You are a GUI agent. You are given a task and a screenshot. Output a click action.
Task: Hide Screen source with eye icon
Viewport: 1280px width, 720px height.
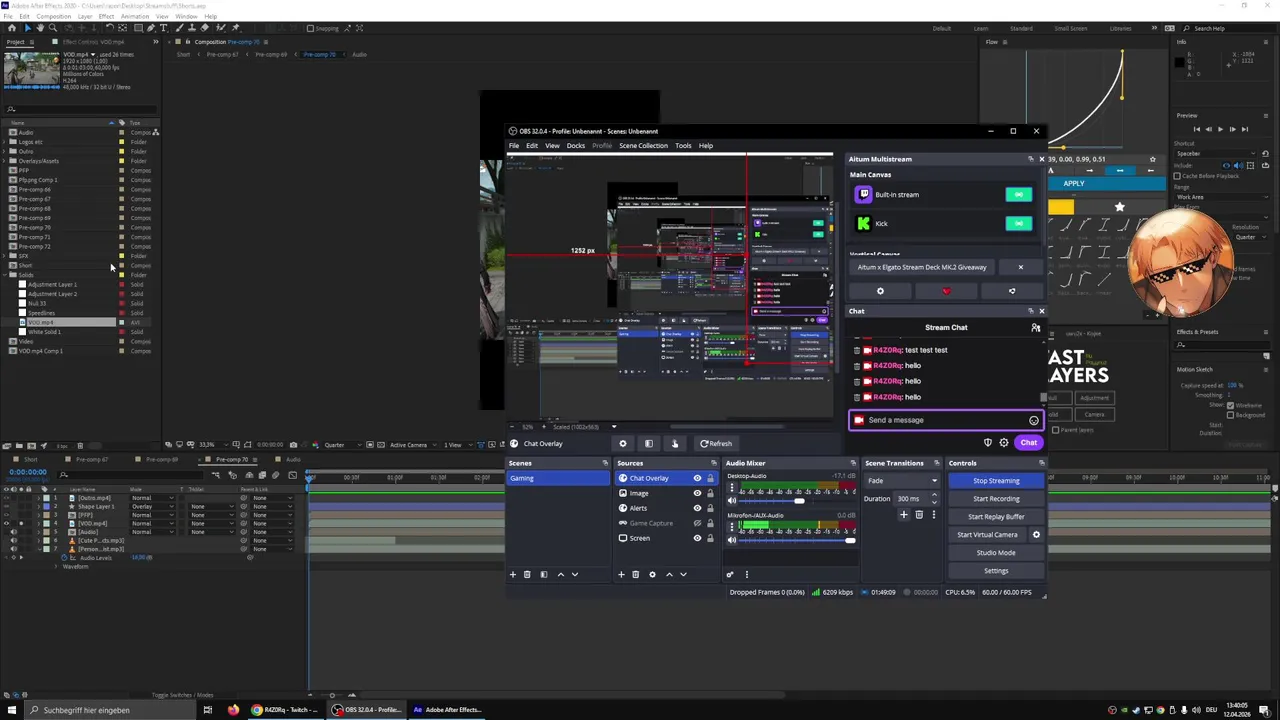point(697,538)
